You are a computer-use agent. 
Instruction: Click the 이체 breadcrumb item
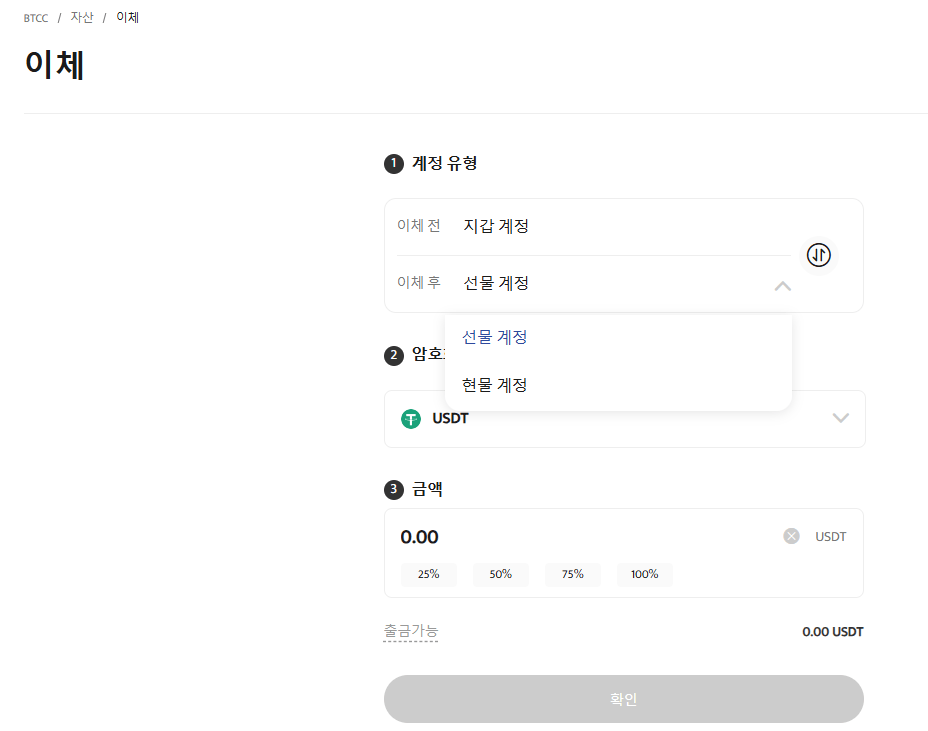click(127, 18)
